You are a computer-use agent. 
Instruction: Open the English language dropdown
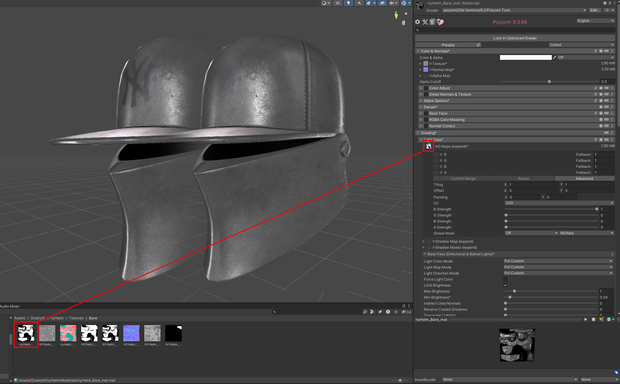[x=595, y=21]
